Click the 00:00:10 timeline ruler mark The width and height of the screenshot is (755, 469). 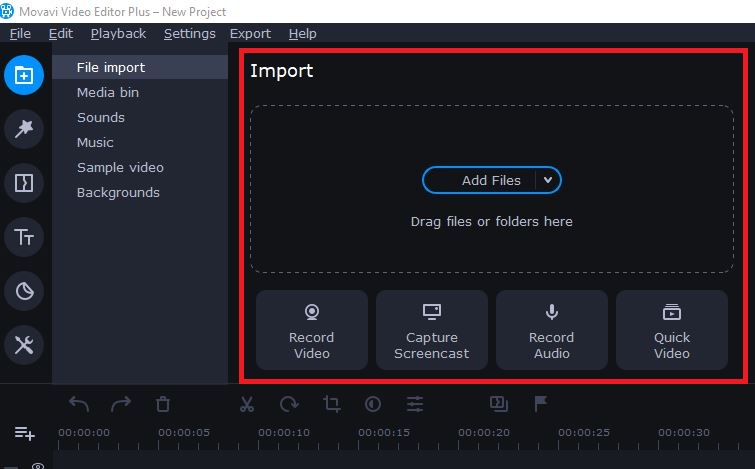click(x=284, y=432)
